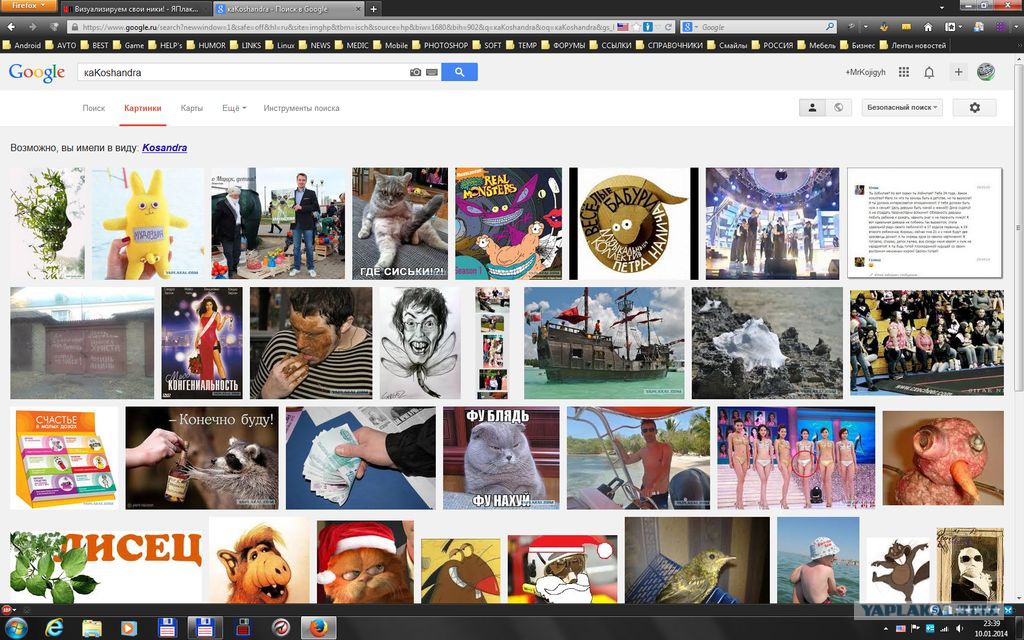Open the РОССИЯ bookmarks folder
The image size is (1024, 640).
[772, 45]
